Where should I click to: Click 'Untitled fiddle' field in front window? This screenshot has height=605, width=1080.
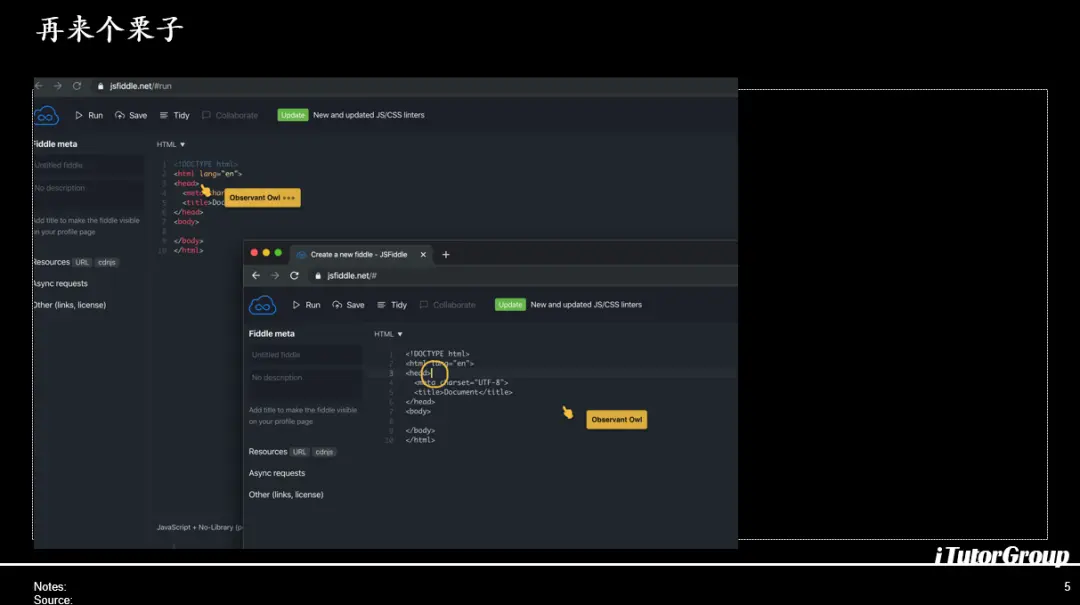304,355
